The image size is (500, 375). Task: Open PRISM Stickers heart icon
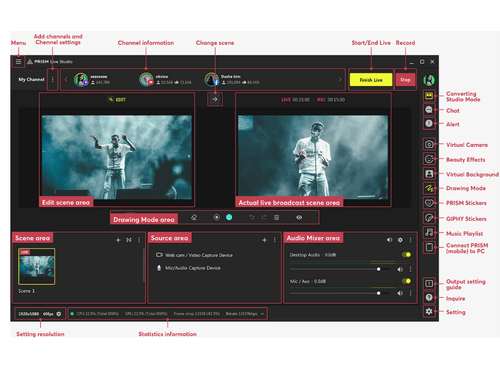pyautogui.click(x=429, y=203)
